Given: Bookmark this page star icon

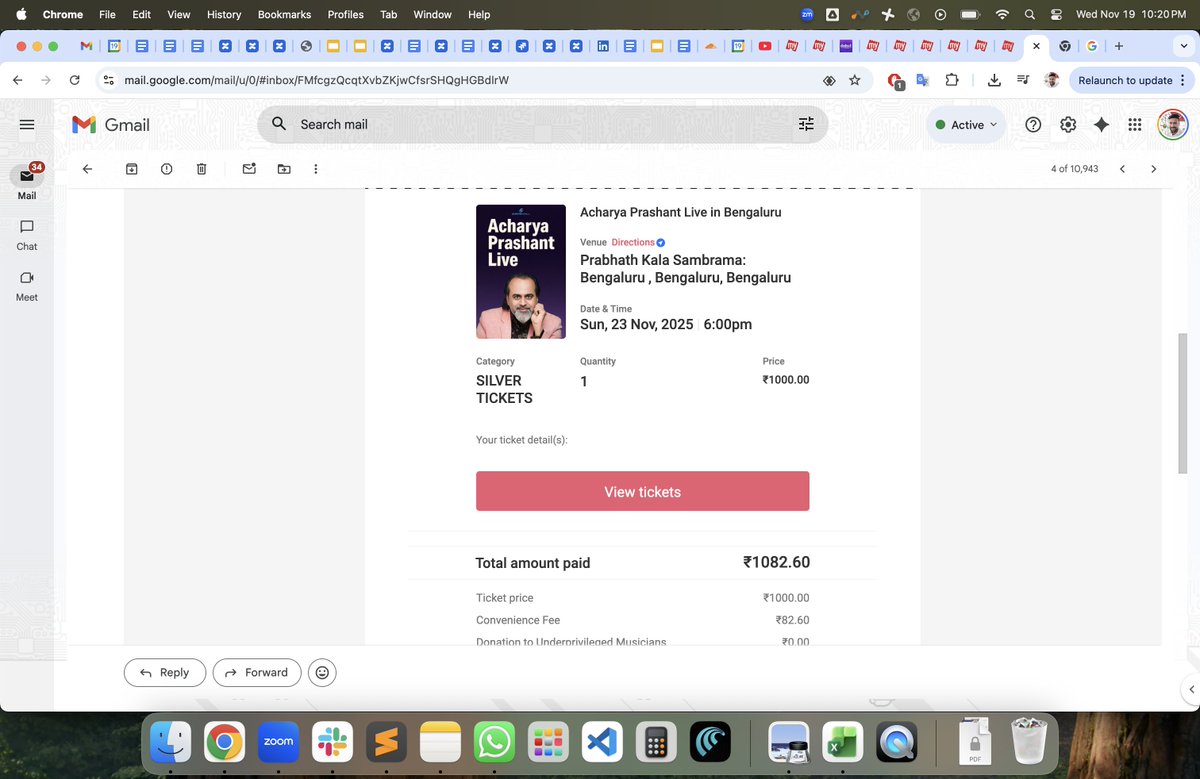Looking at the screenshot, I should tap(854, 80).
